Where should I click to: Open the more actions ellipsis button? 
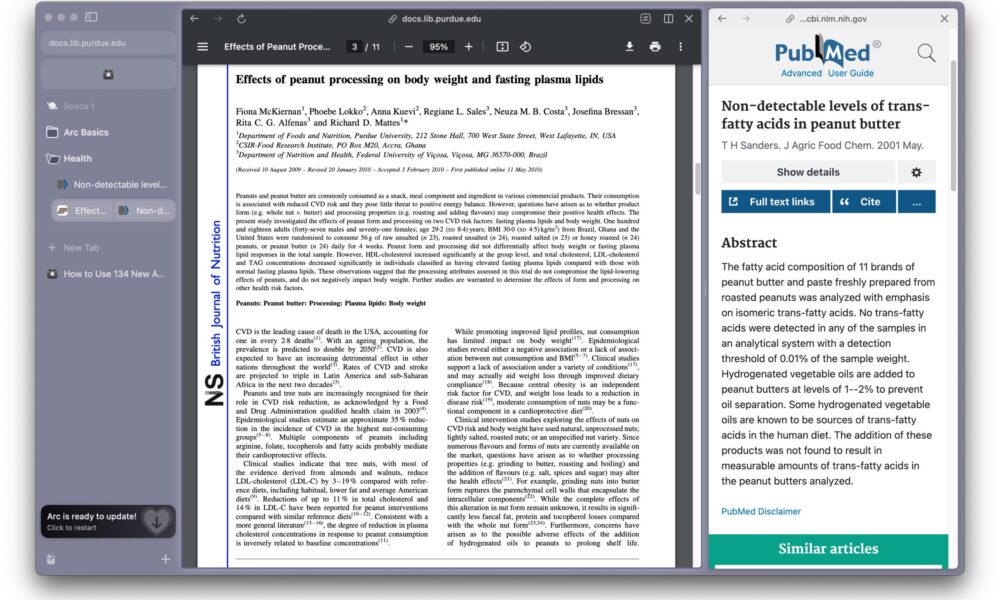click(x=916, y=201)
